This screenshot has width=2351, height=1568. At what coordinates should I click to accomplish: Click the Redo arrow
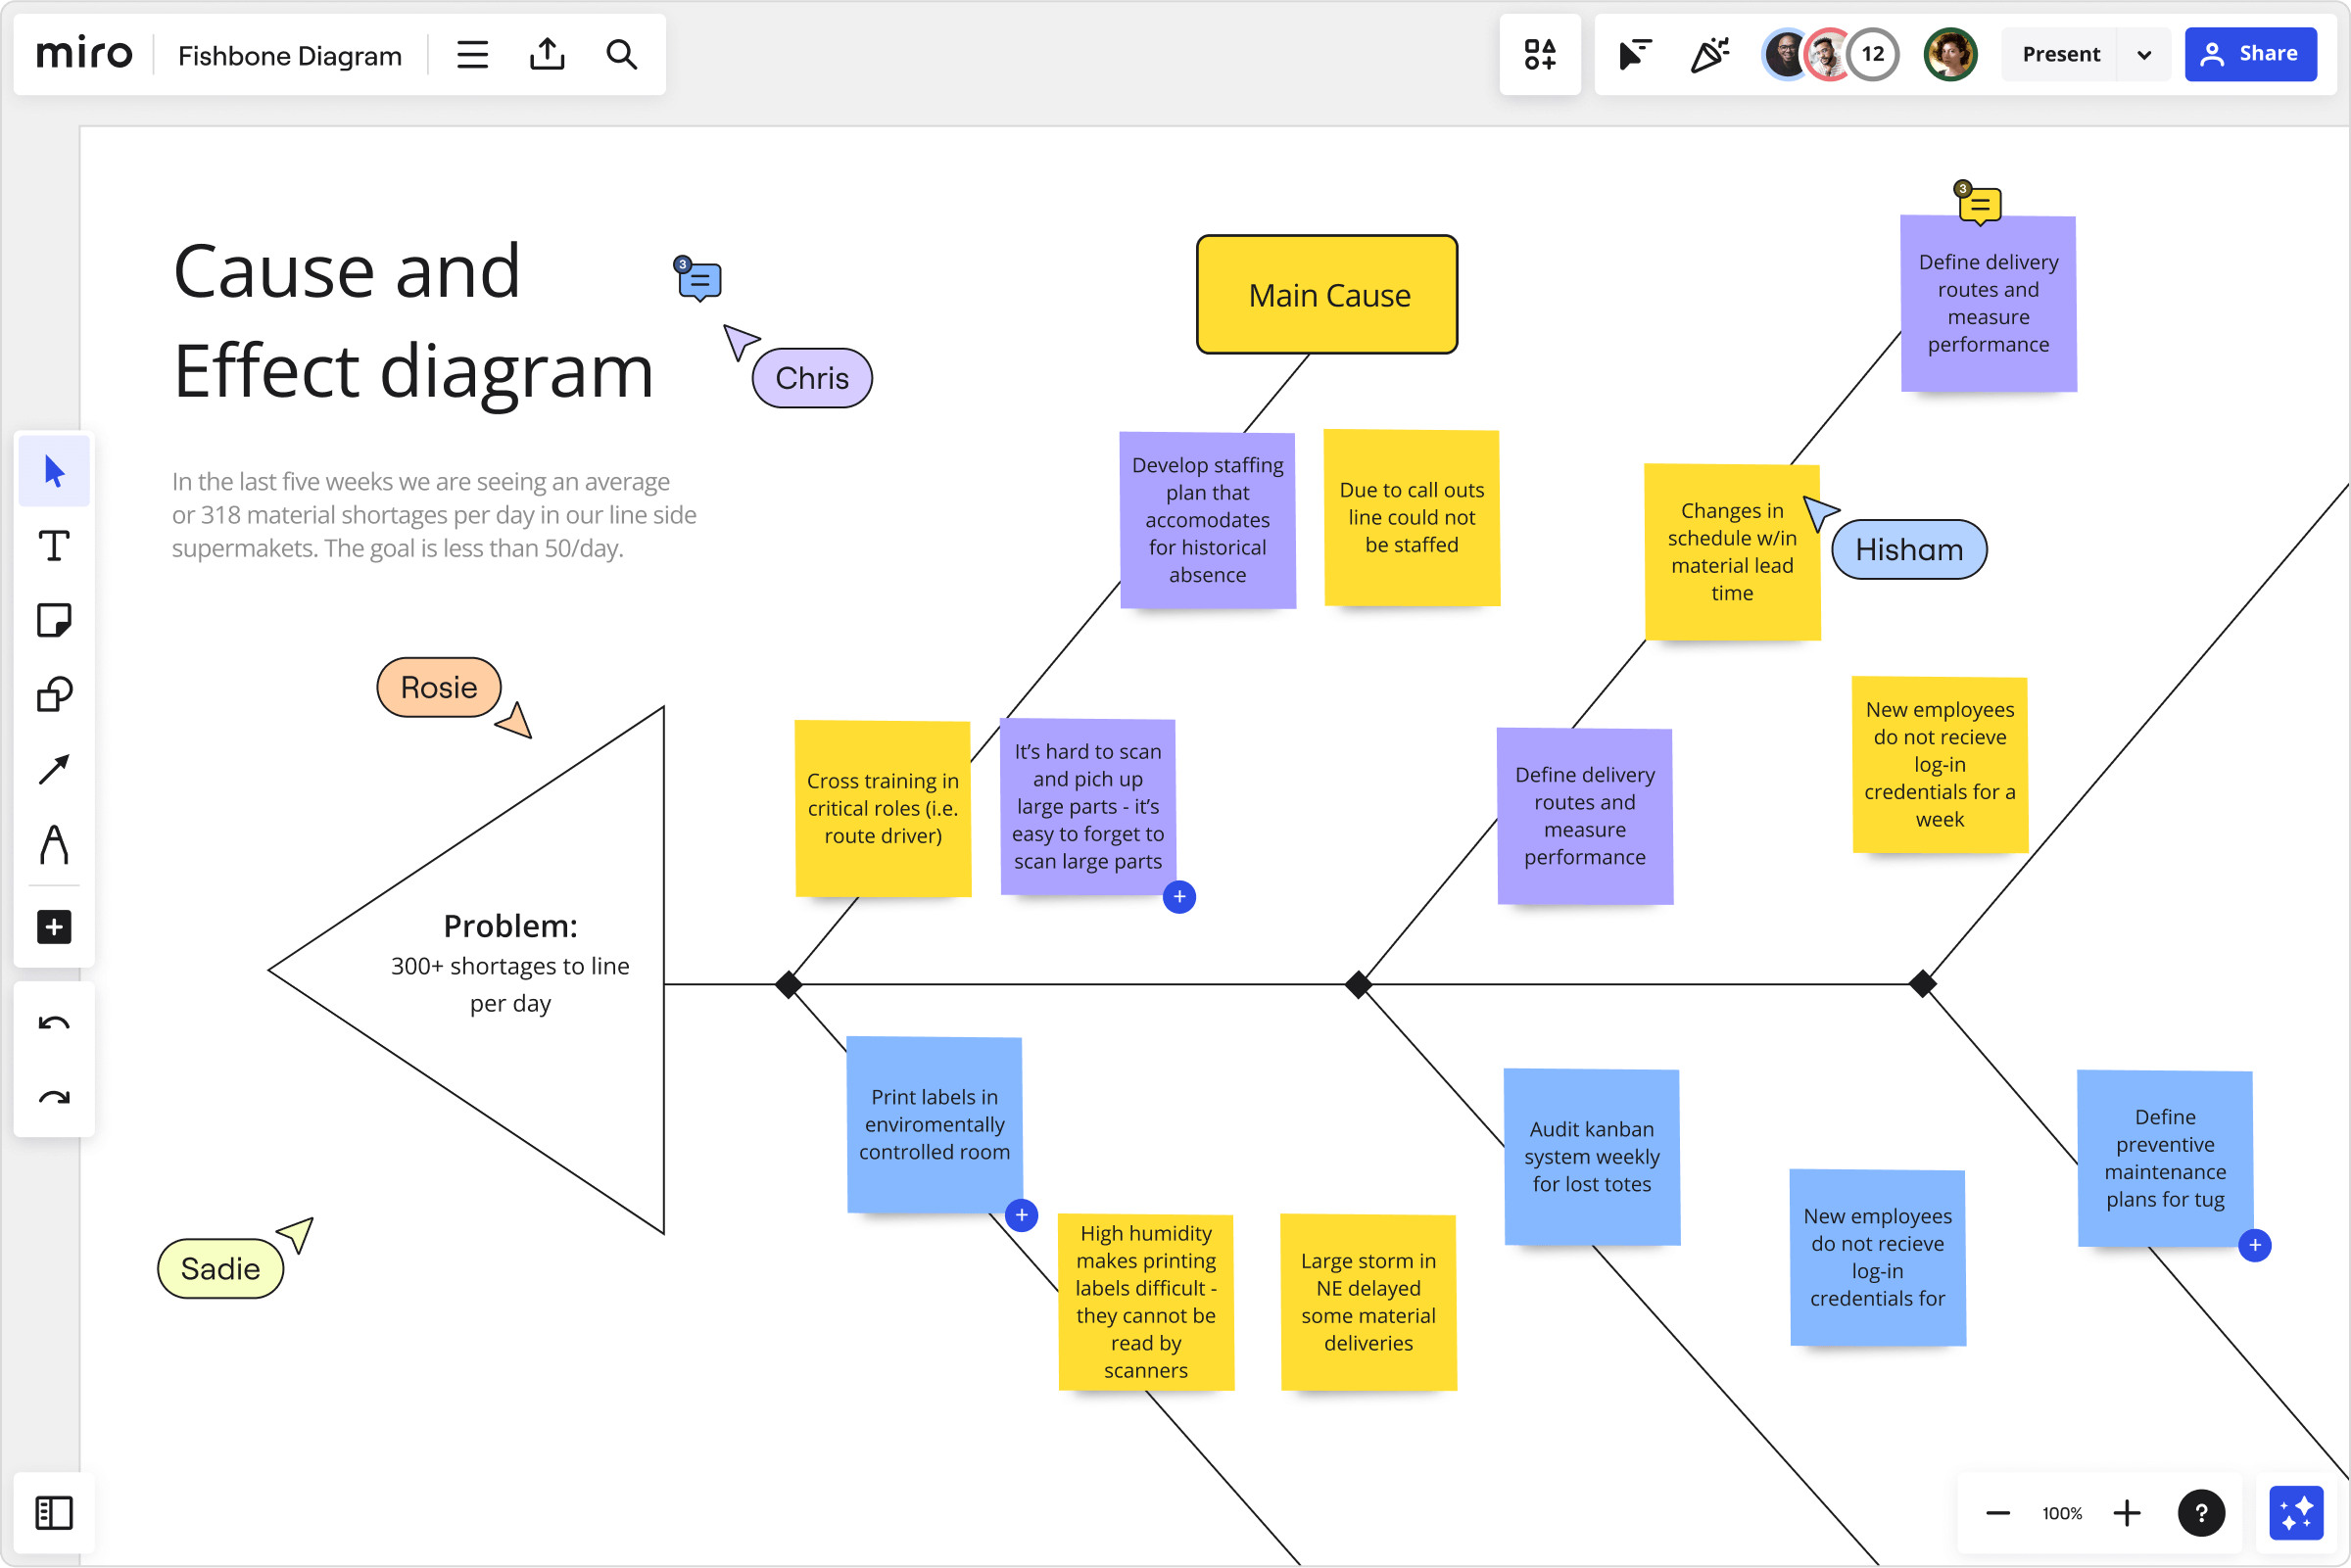(54, 1098)
